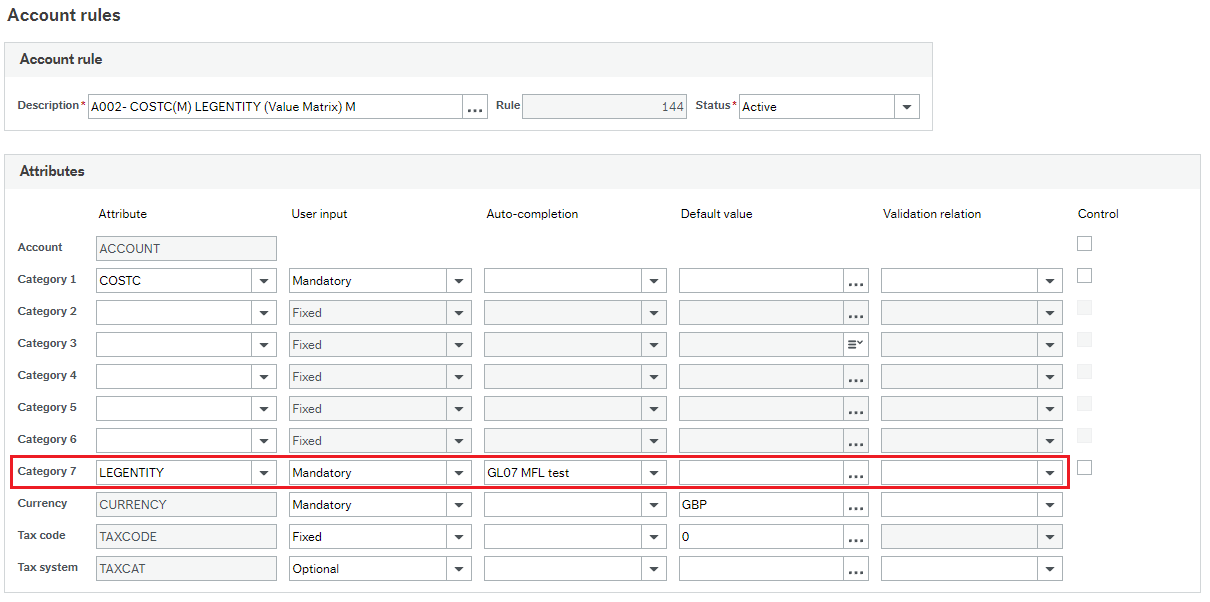Enable the Control checkbox for Category 1
The width and height of the screenshot is (1210, 602).
tap(1084, 275)
